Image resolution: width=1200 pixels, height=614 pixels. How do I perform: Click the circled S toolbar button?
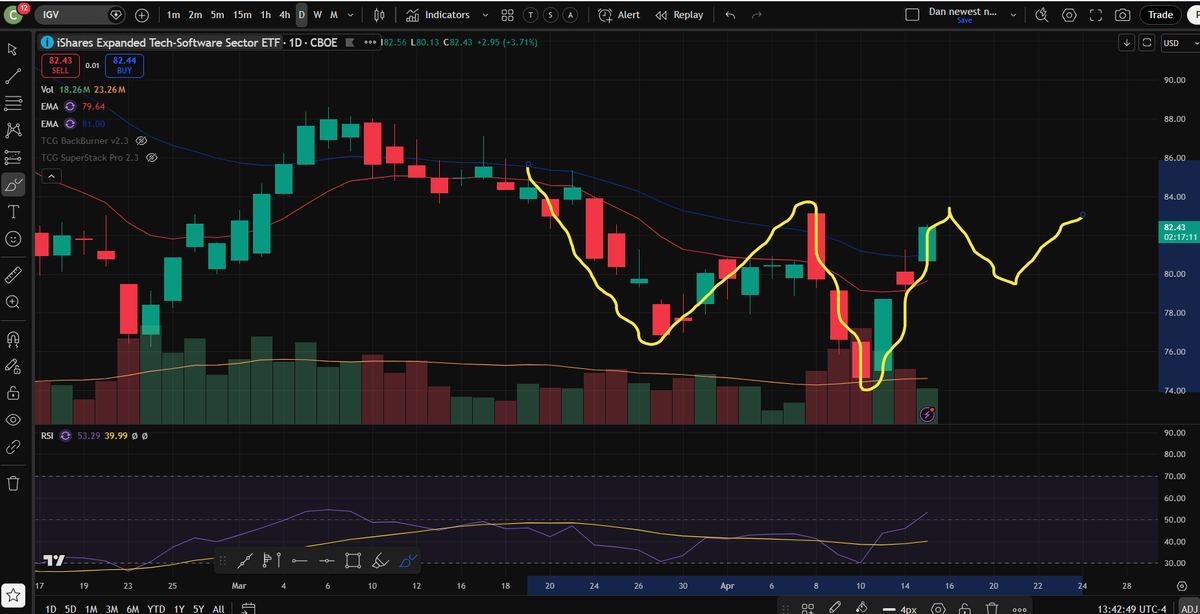tap(550, 15)
